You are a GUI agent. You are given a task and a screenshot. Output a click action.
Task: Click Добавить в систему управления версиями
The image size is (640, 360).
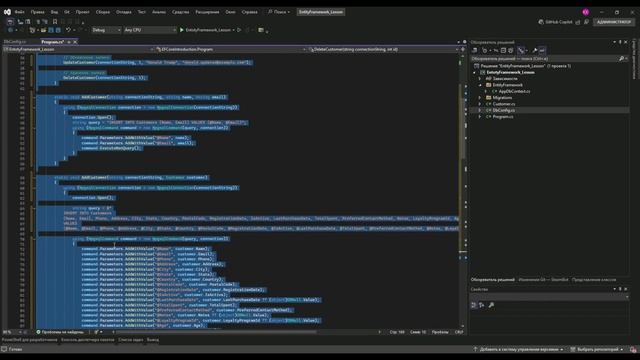(x=518, y=349)
